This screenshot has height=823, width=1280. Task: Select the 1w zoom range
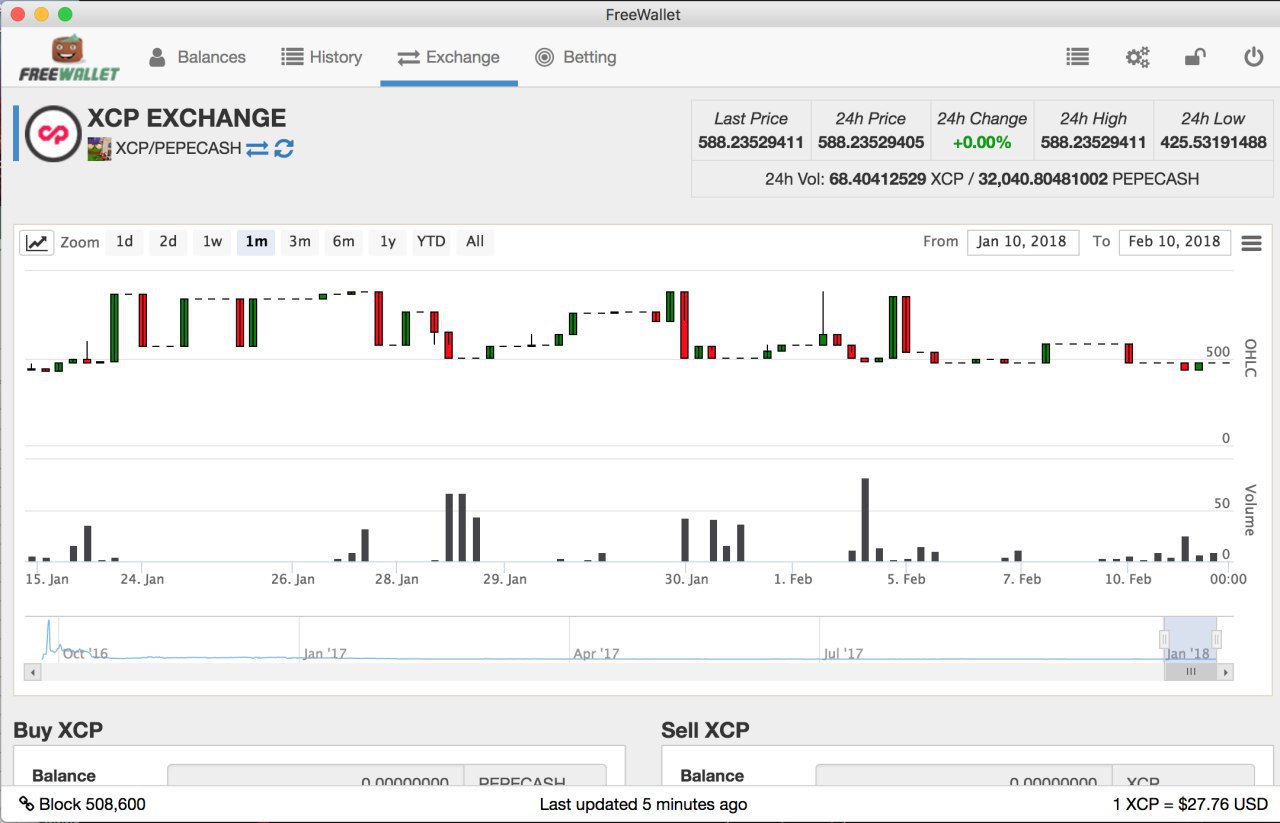point(212,241)
